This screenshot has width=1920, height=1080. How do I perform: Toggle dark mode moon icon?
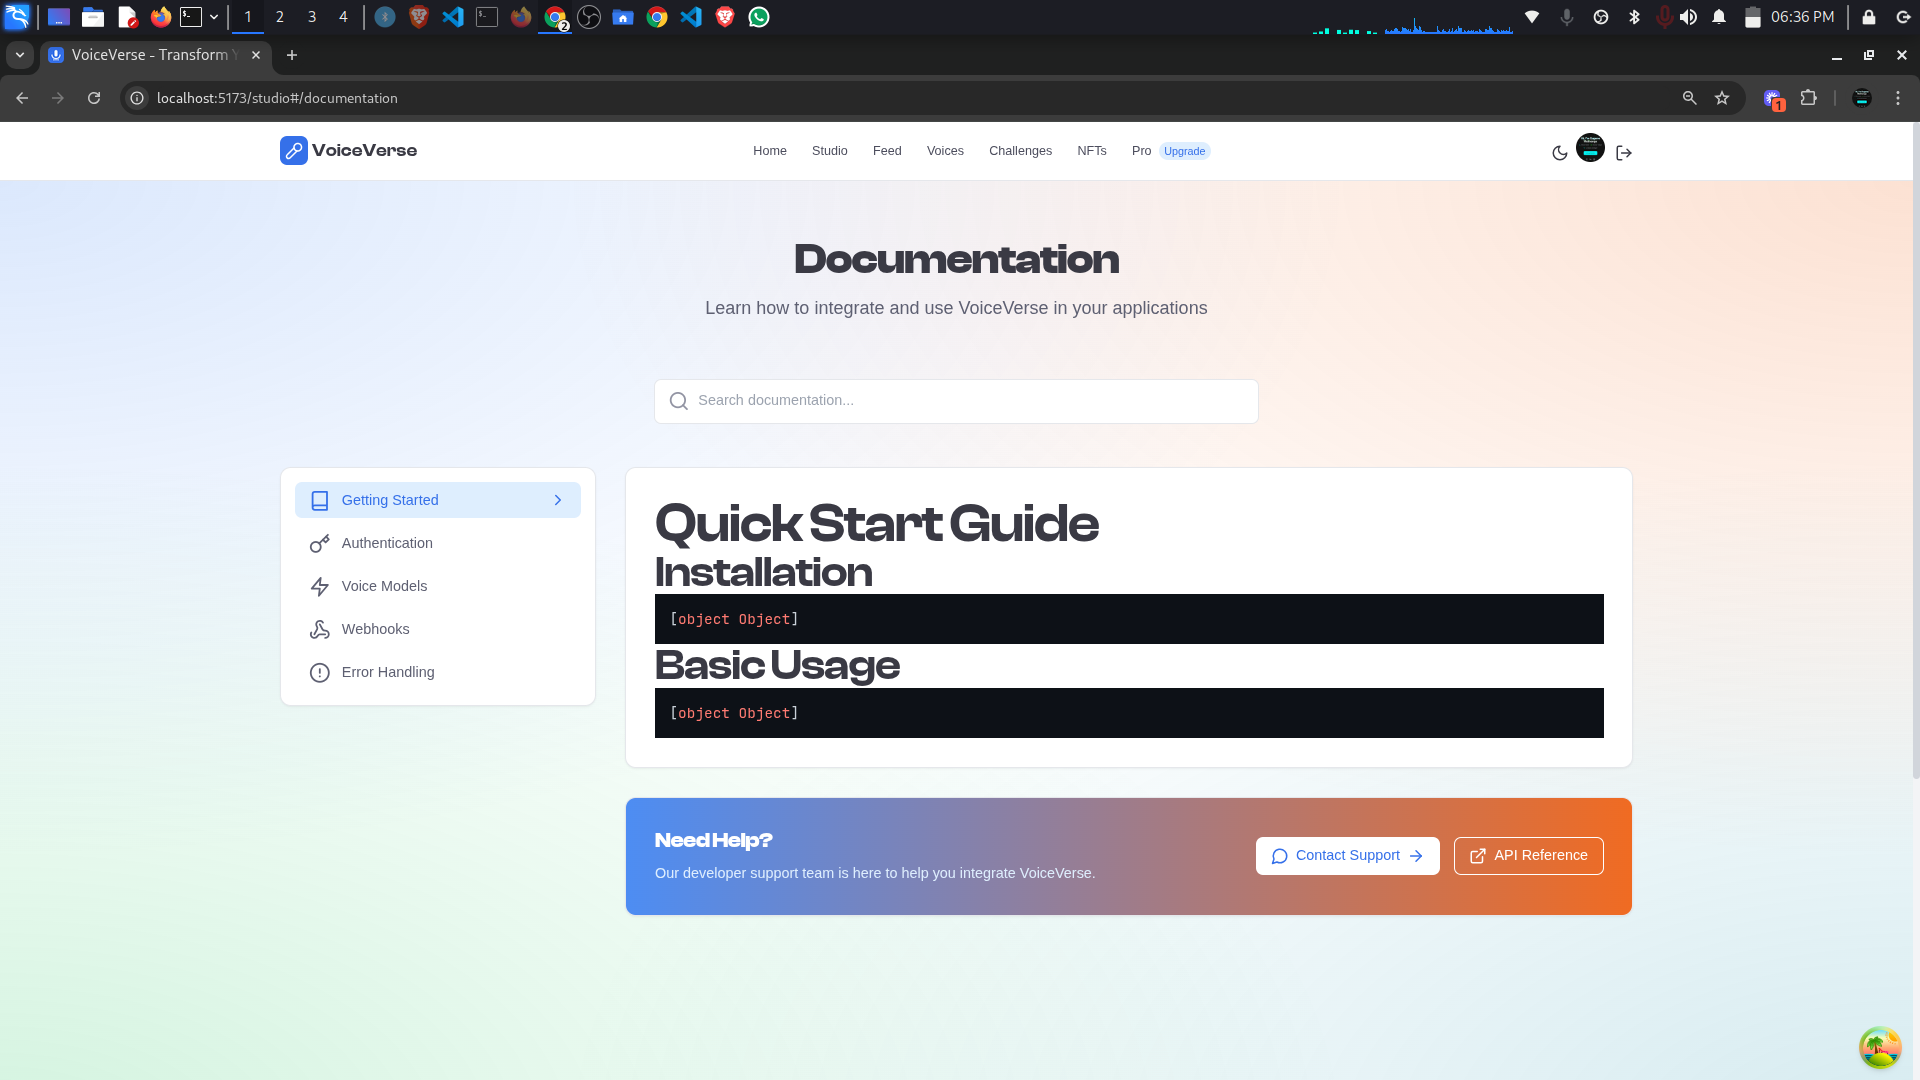pyautogui.click(x=1559, y=153)
